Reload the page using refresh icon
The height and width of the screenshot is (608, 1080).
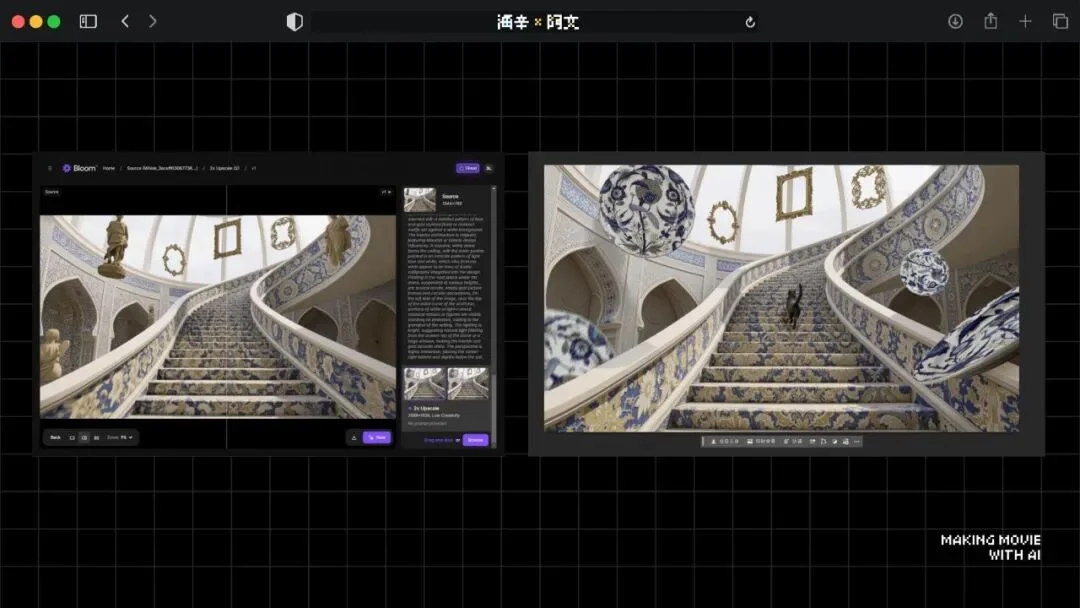[750, 22]
